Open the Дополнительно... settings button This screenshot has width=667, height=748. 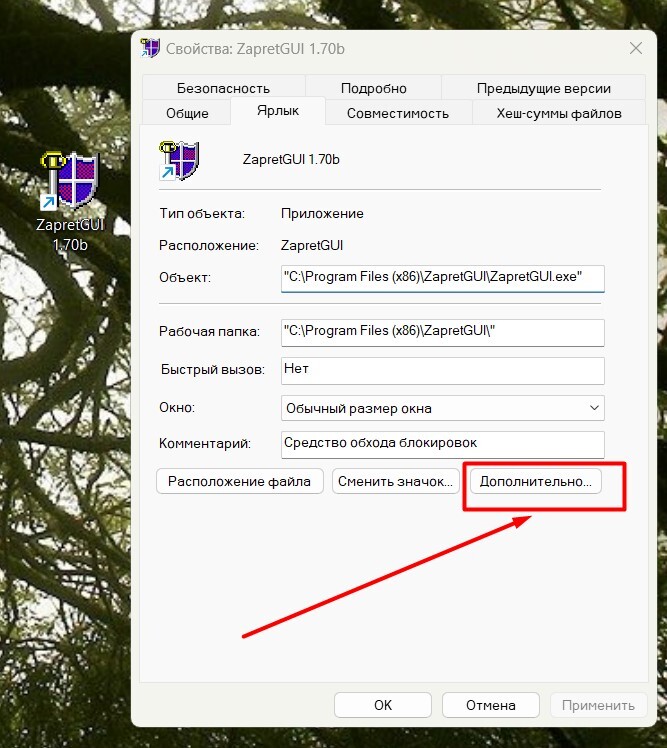pyautogui.click(x=535, y=481)
